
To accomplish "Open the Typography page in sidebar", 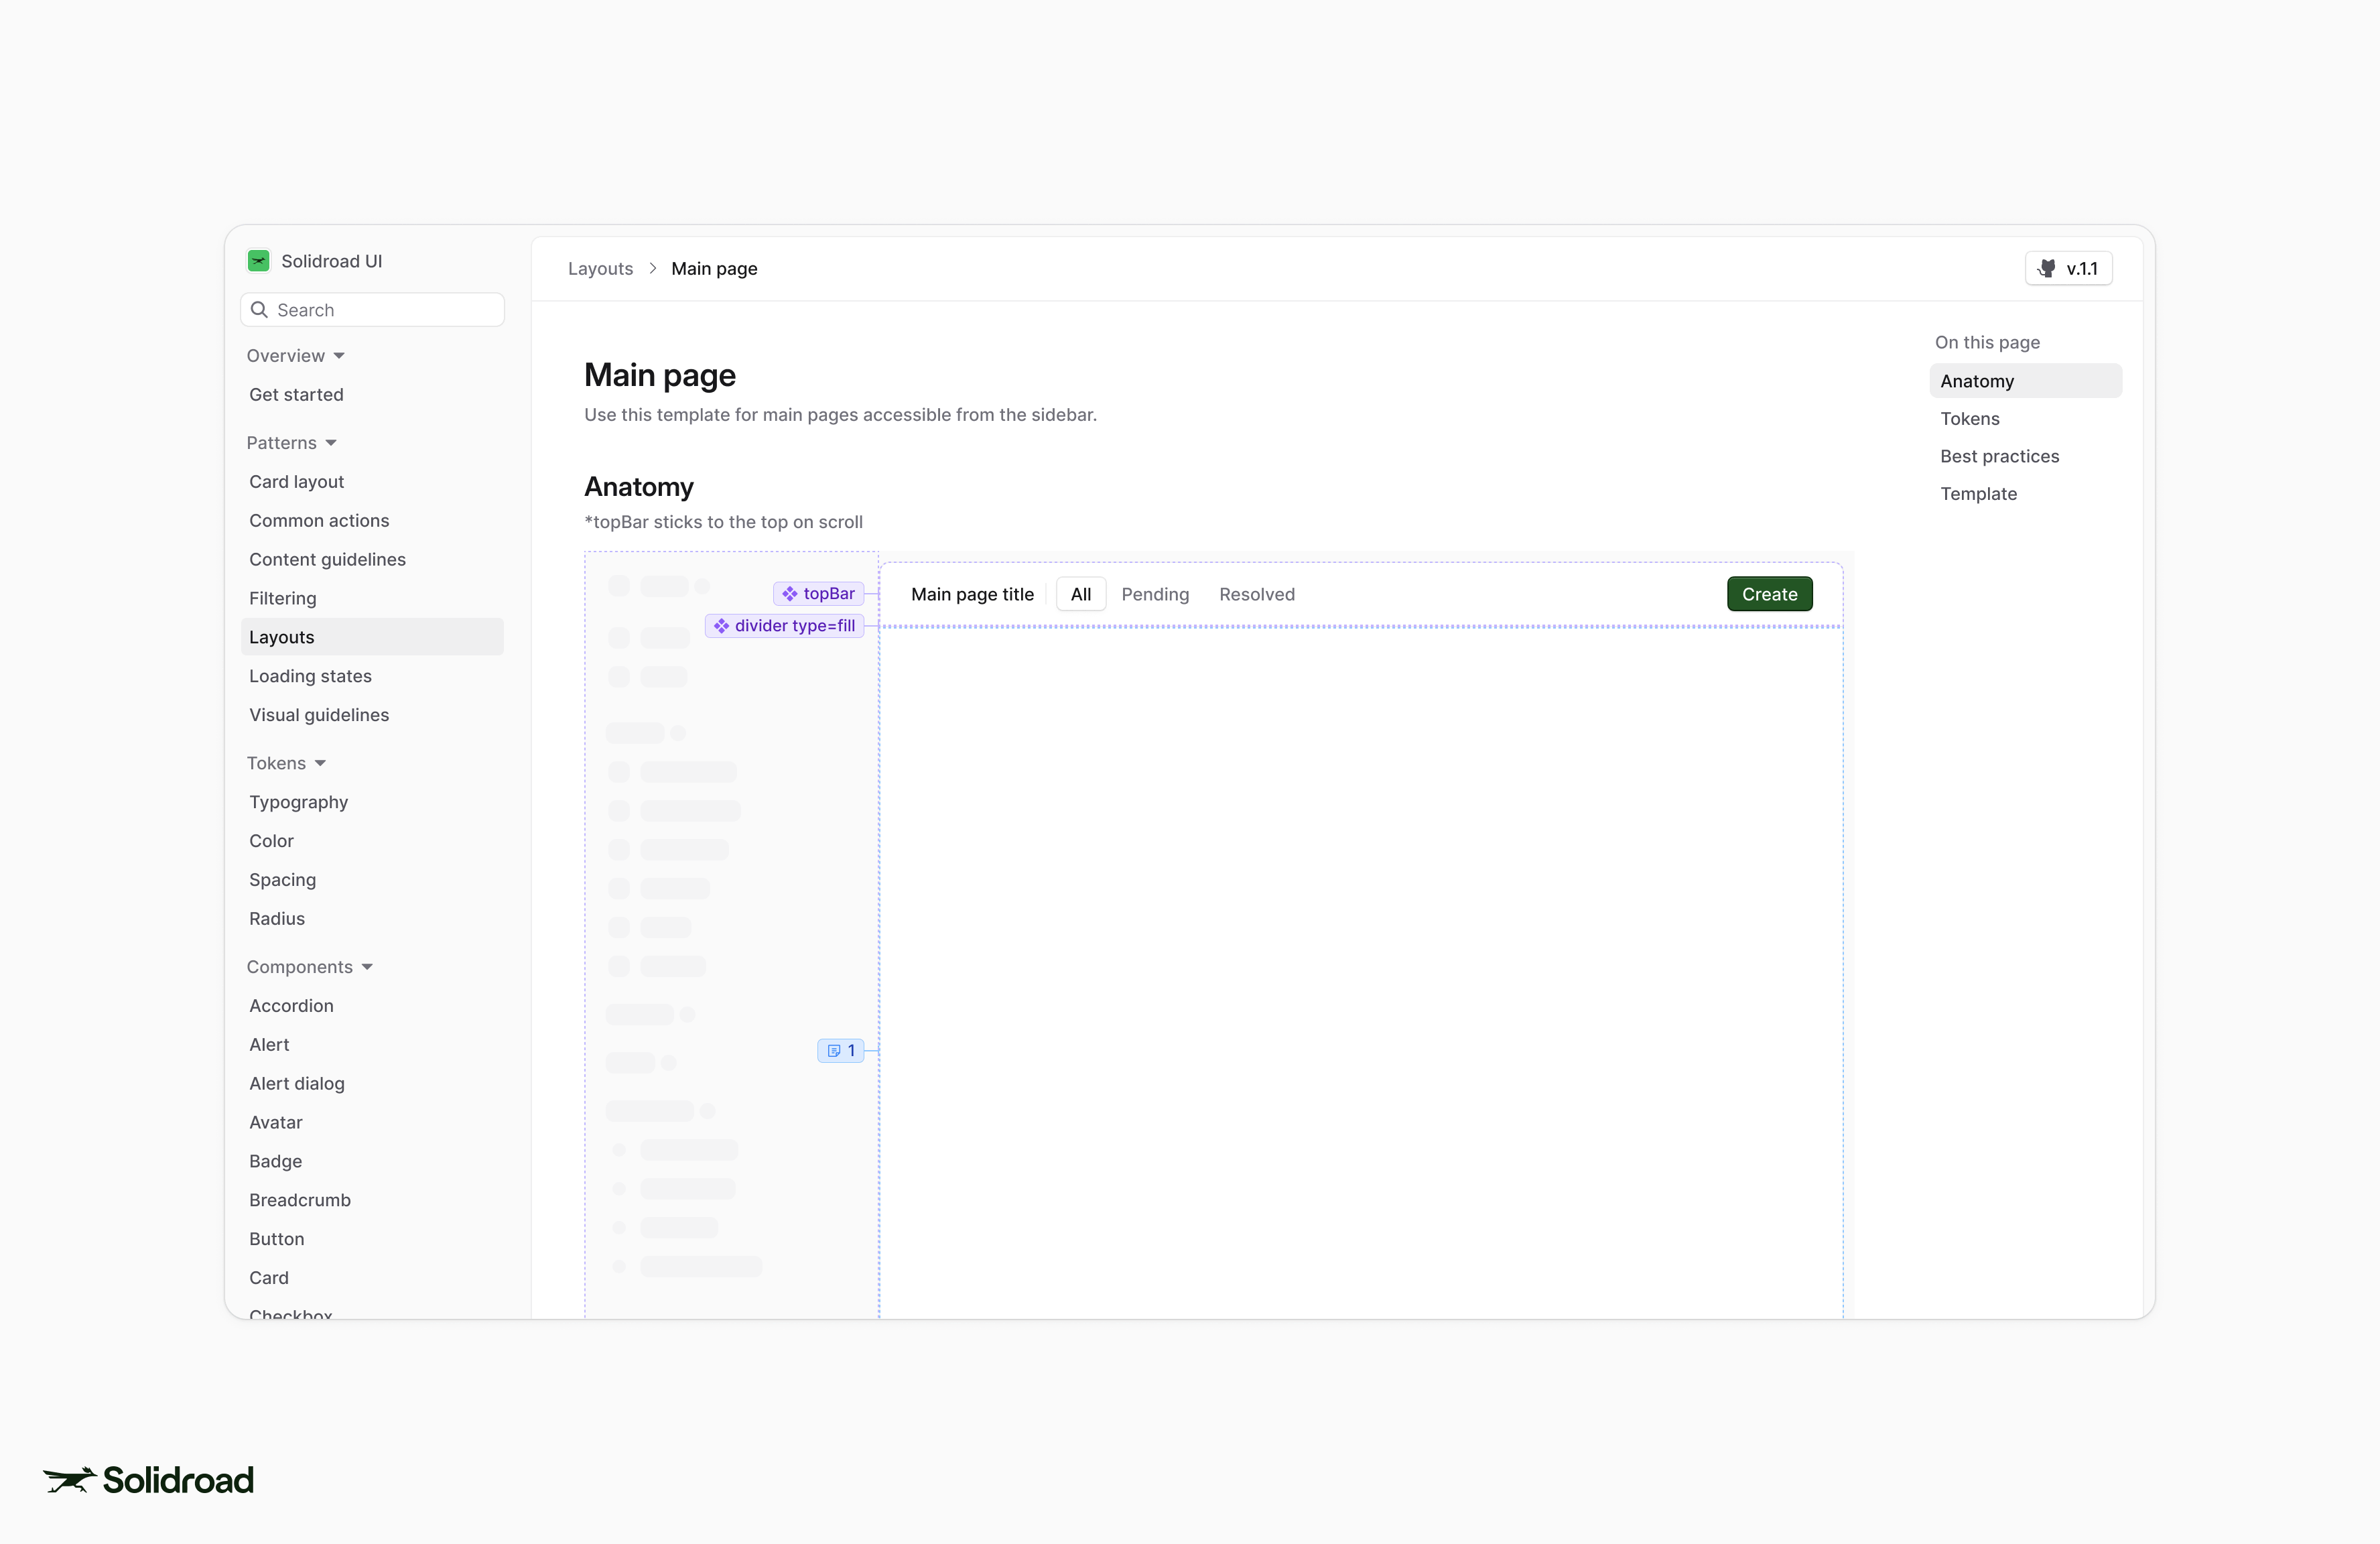I will pyautogui.click(x=298, y=802).
